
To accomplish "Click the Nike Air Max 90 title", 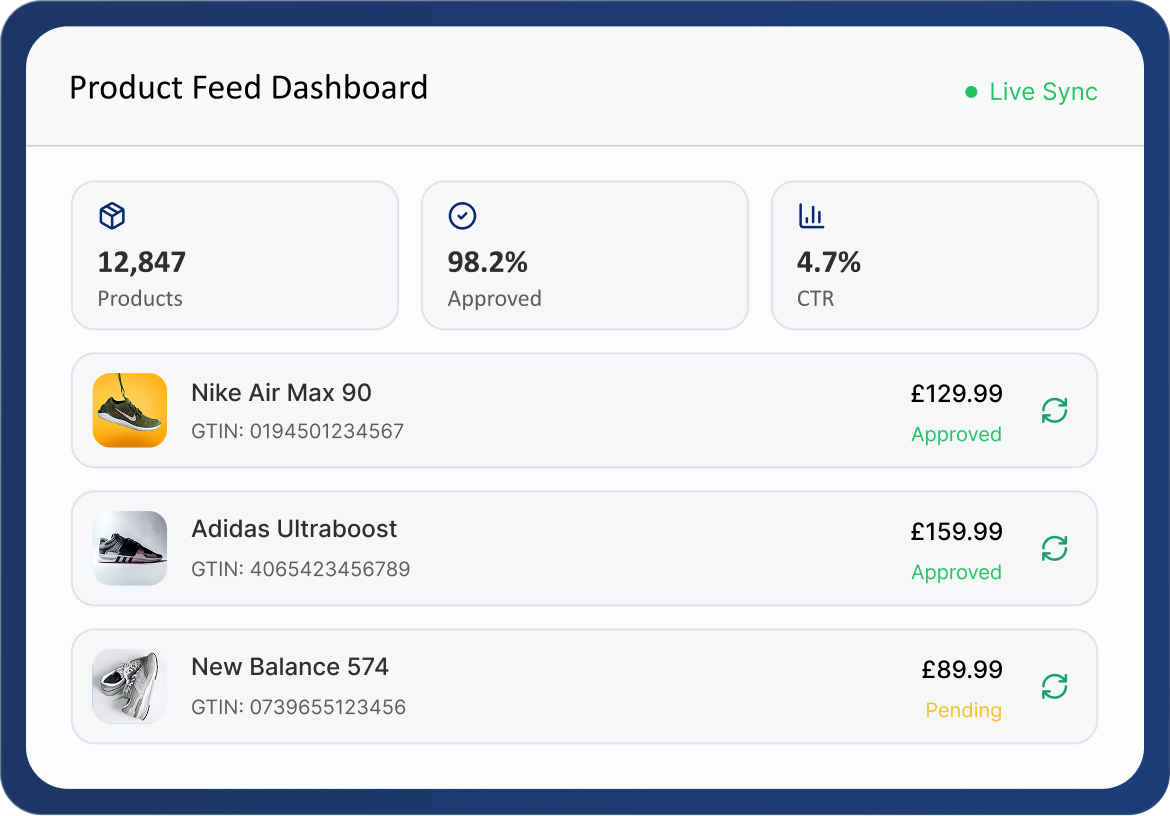I will tap(281, 393).
